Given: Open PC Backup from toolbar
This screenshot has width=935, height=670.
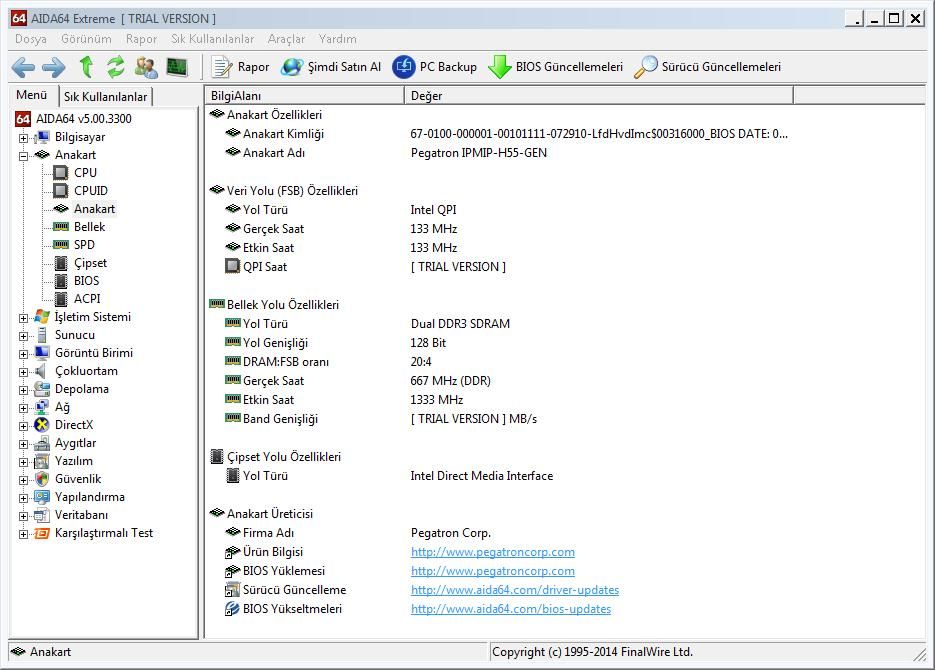Looking at the screenshot, I should coord(435,67).
